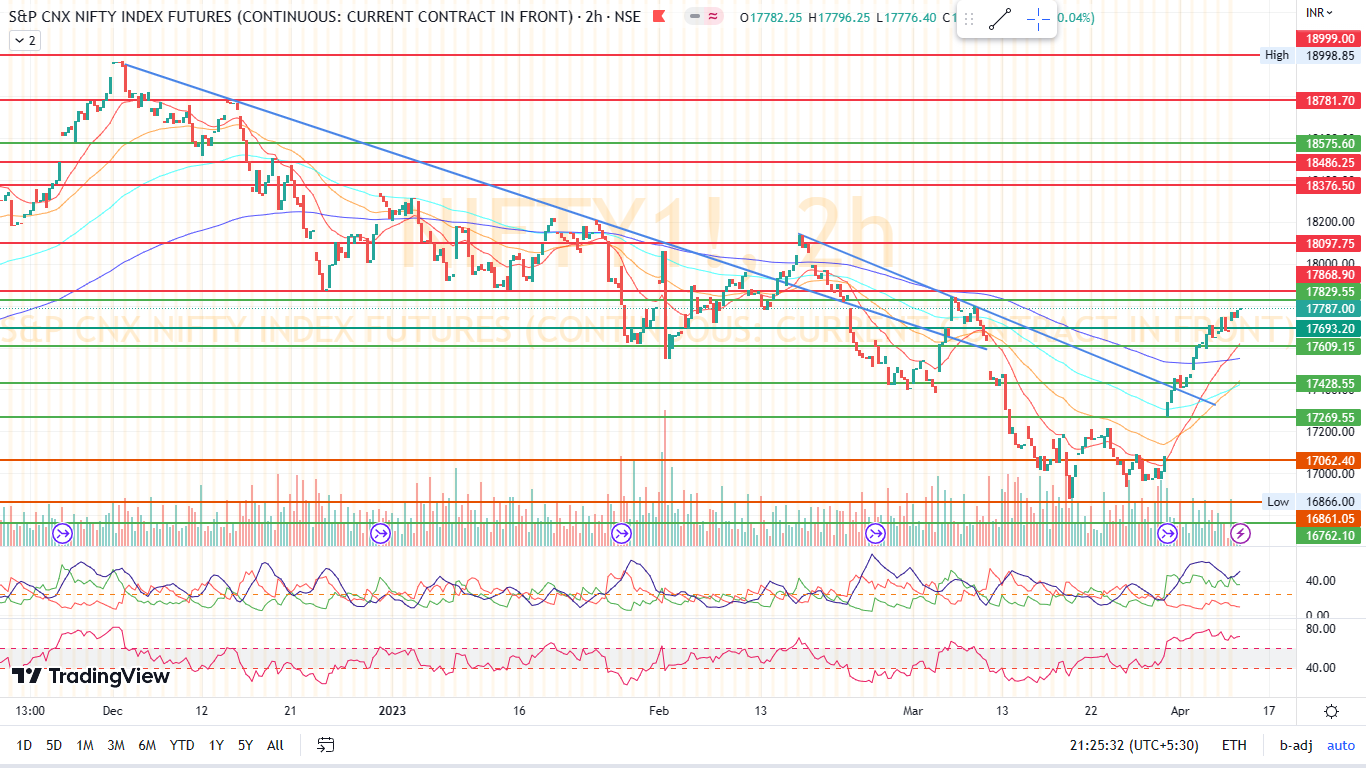Open the TradingView logo link

[91, 677]
